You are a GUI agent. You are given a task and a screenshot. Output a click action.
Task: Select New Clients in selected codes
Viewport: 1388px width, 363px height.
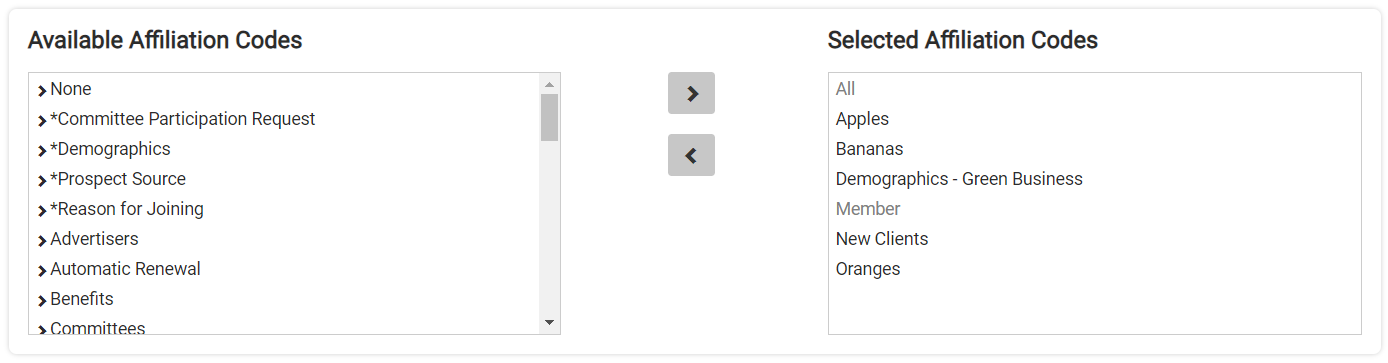tap(882, 239)
